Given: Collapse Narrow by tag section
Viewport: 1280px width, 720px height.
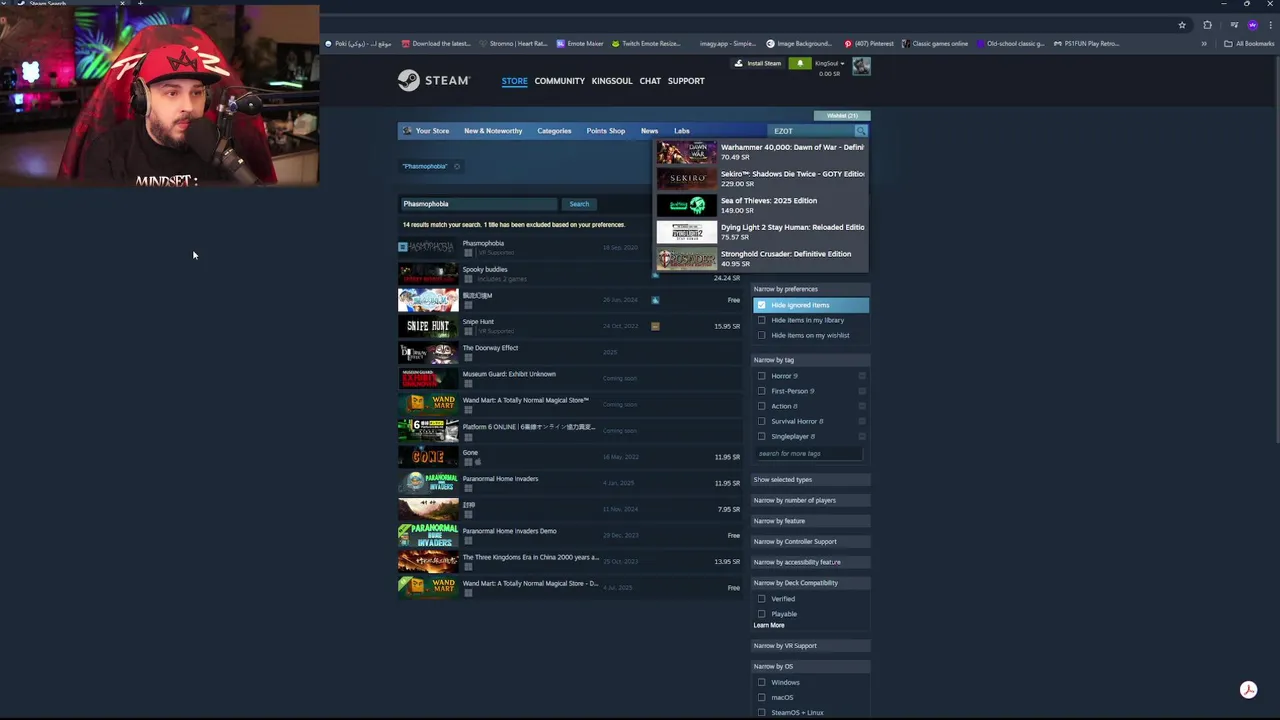Looking at the screenshot, I should [x=811, y=360].
